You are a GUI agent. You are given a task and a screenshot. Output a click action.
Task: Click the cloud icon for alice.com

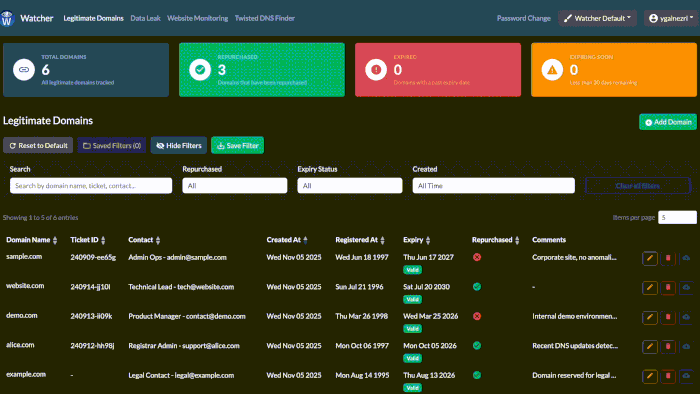pos(686,346)
